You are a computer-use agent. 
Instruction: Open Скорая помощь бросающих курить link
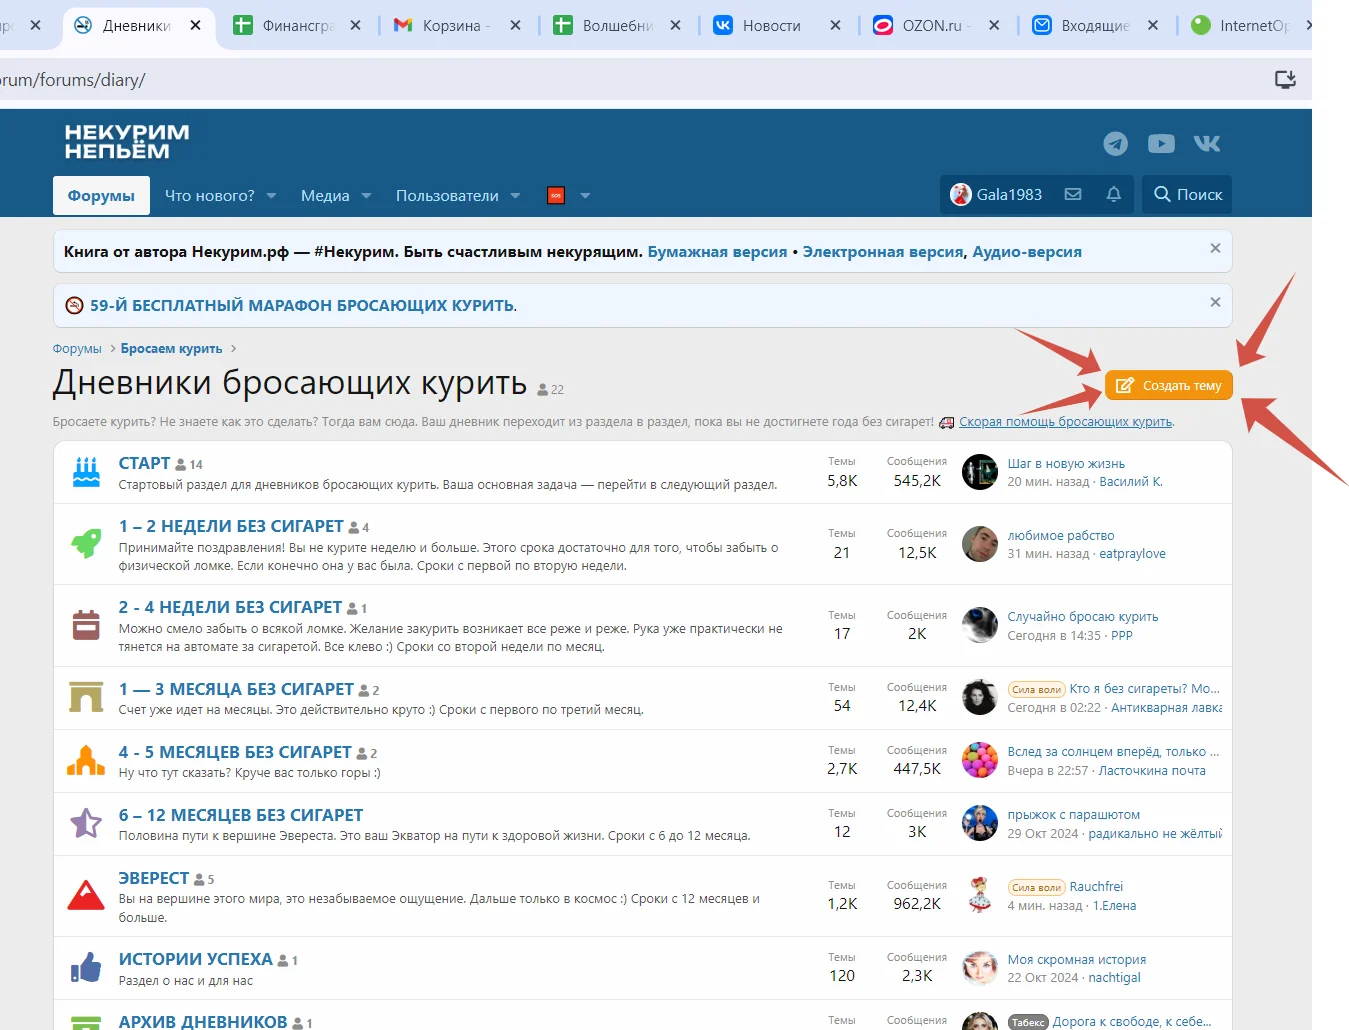pos(1066,422)
